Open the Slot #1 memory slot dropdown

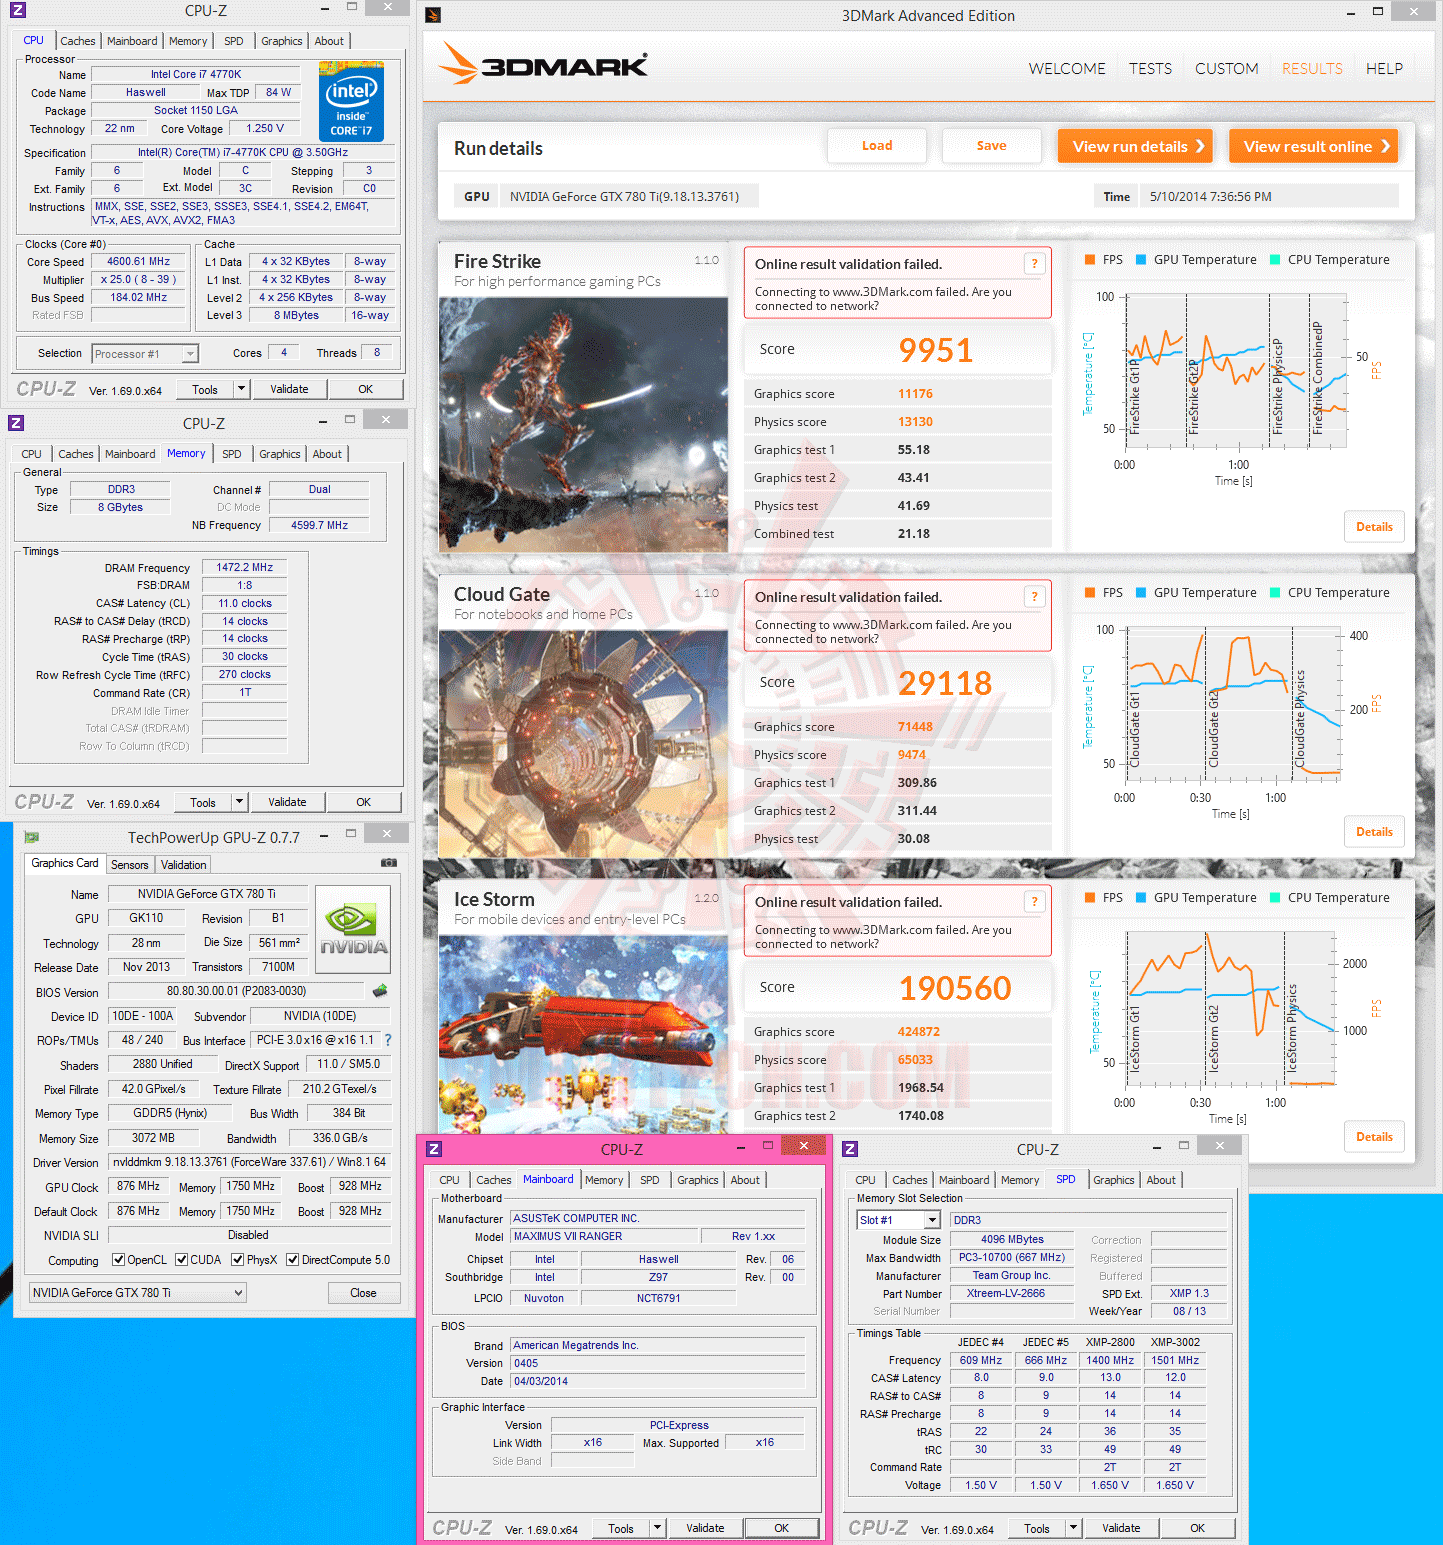[899, 1220]
